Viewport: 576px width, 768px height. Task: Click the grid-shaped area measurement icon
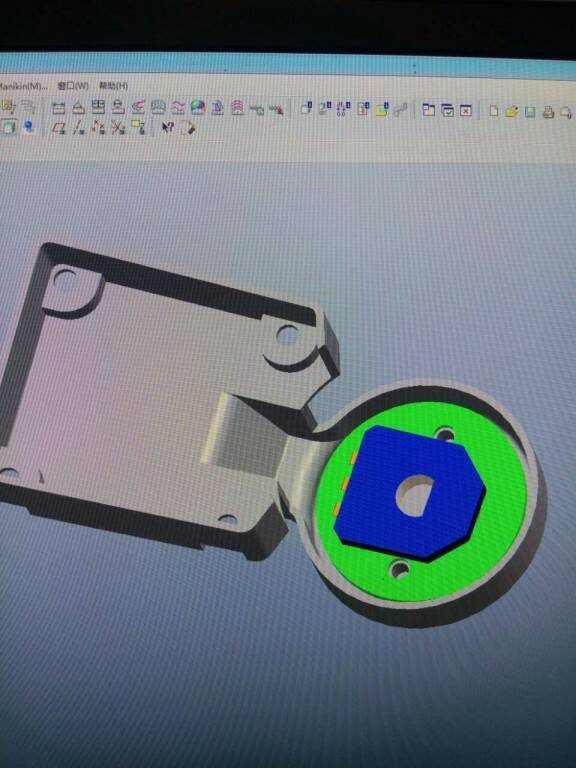[x=98, y=107]
